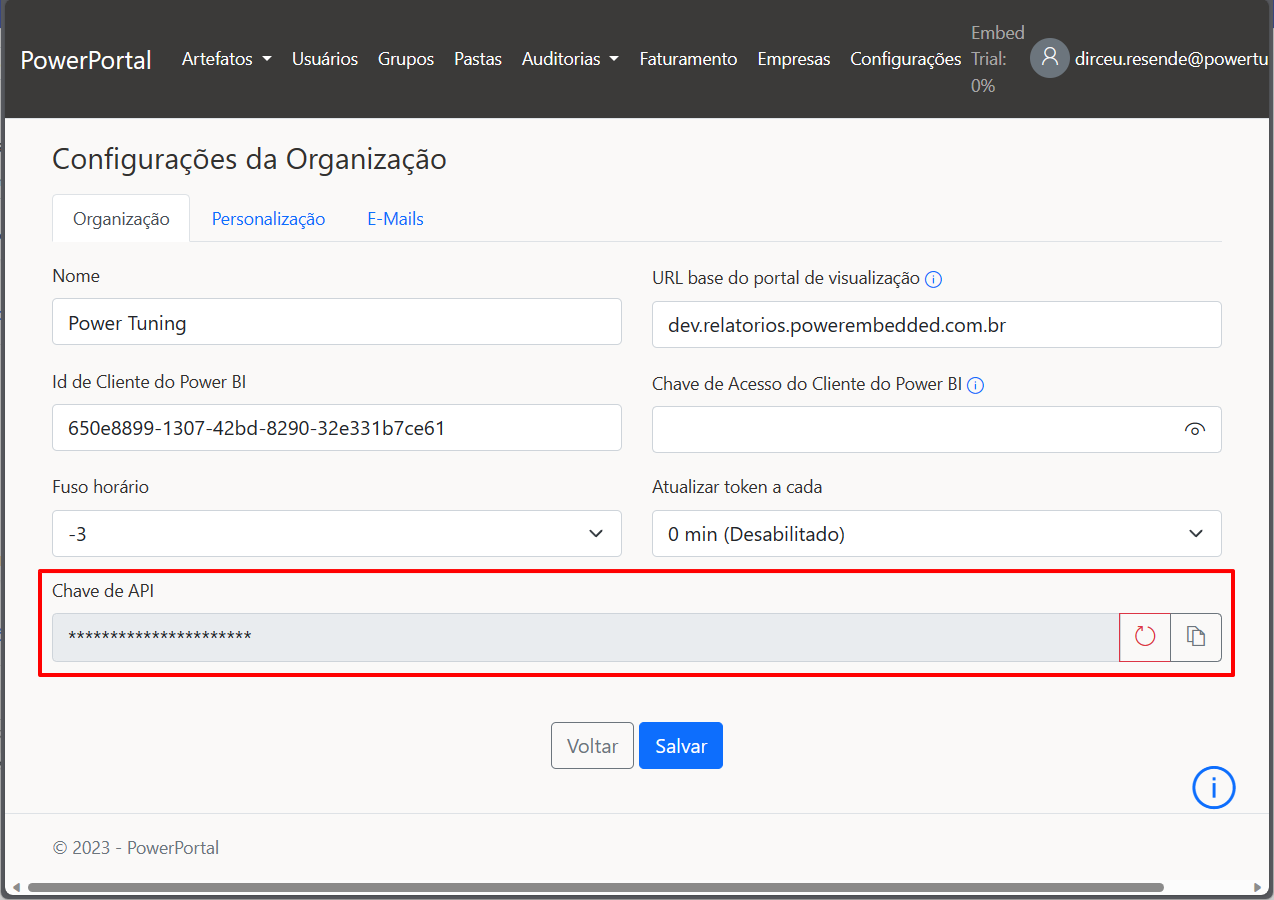The image size is (1274, 900).
Task: Click the PowerPortal brand link
Action: point(86,59)
